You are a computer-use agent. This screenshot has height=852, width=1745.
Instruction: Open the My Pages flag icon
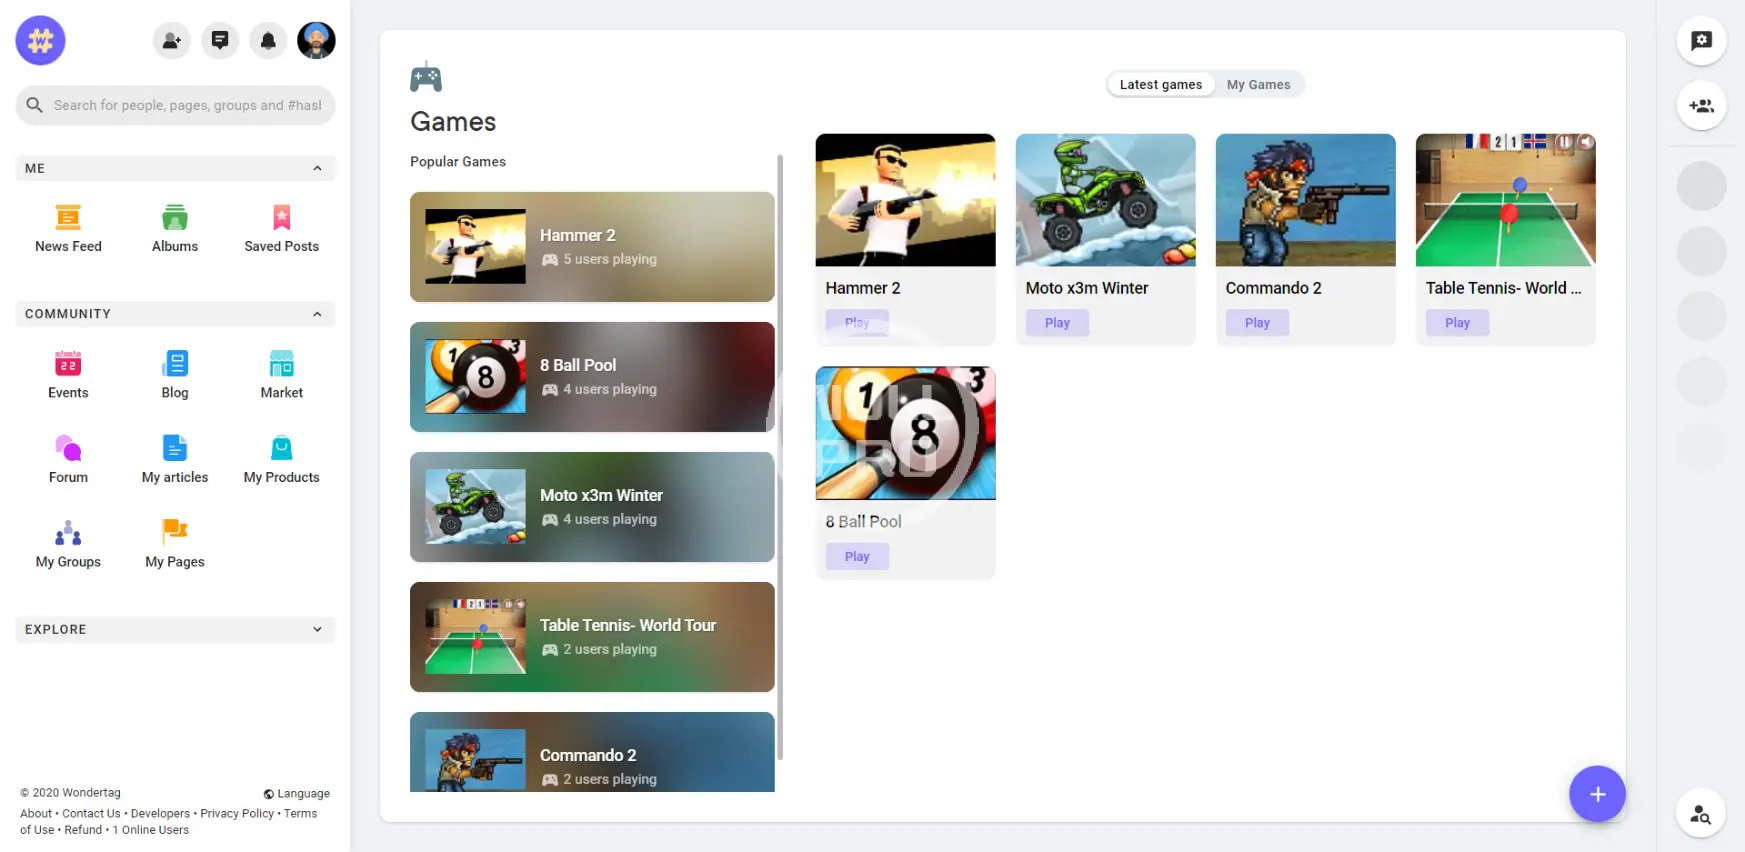[175, 533]
